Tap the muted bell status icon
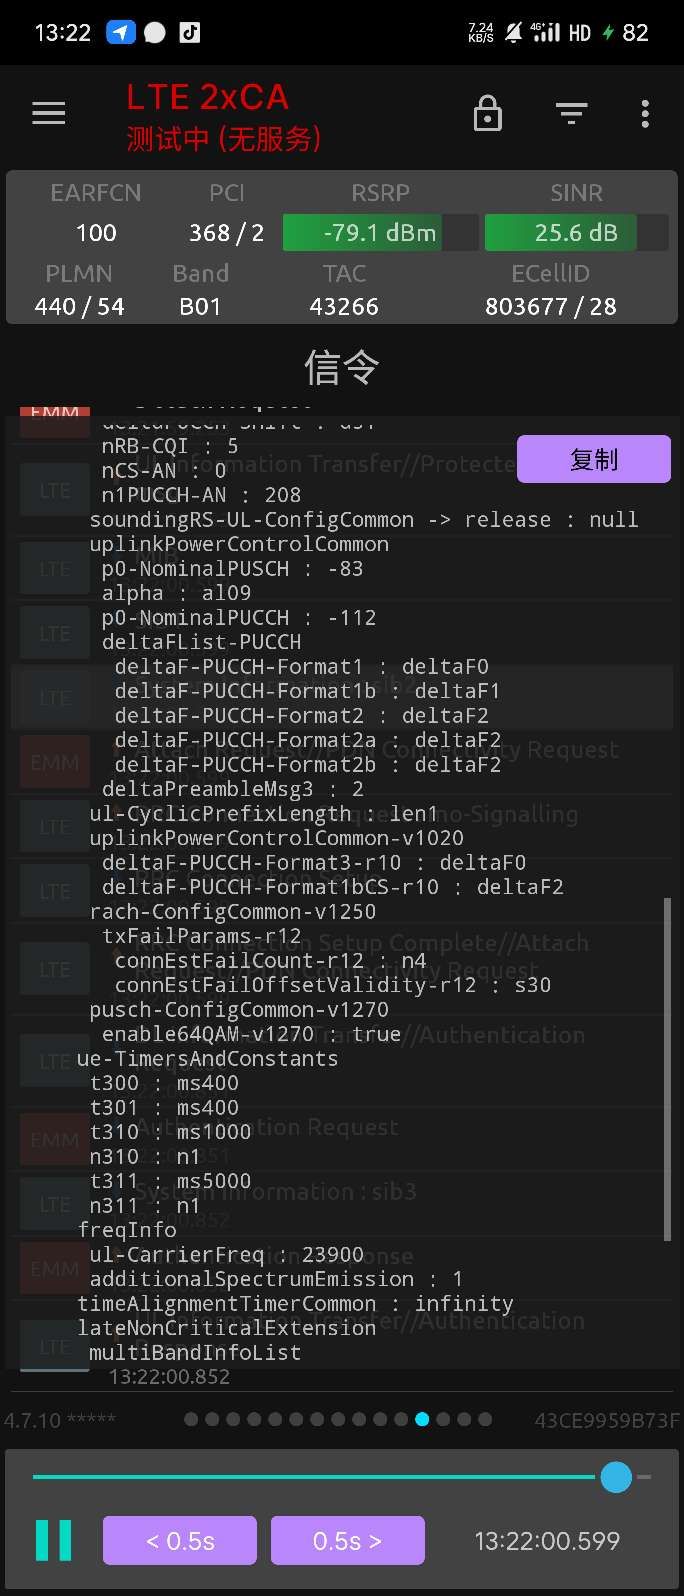This screenshot has height=1596, width=684. tap(513, 33)
